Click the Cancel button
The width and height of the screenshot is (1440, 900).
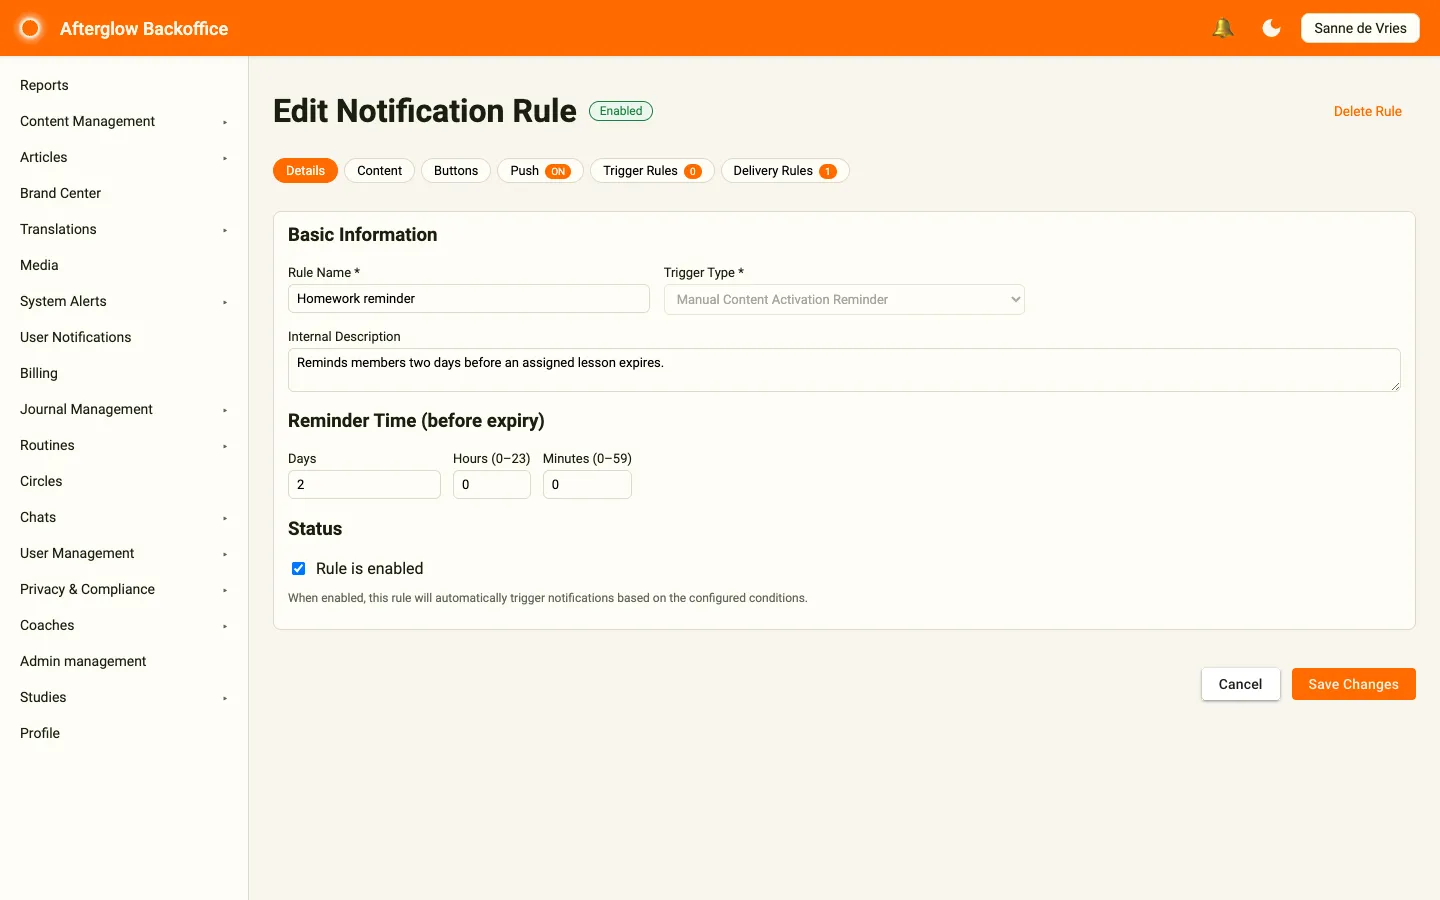(1240, 684)
